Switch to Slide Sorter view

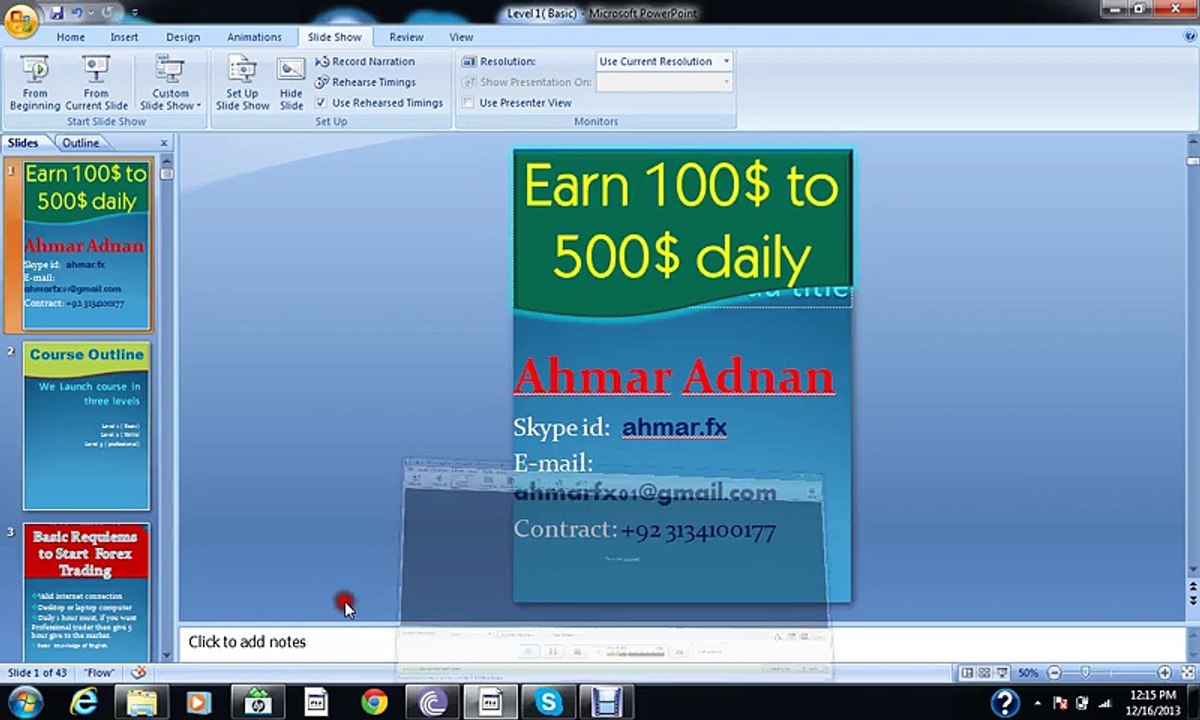984,673
